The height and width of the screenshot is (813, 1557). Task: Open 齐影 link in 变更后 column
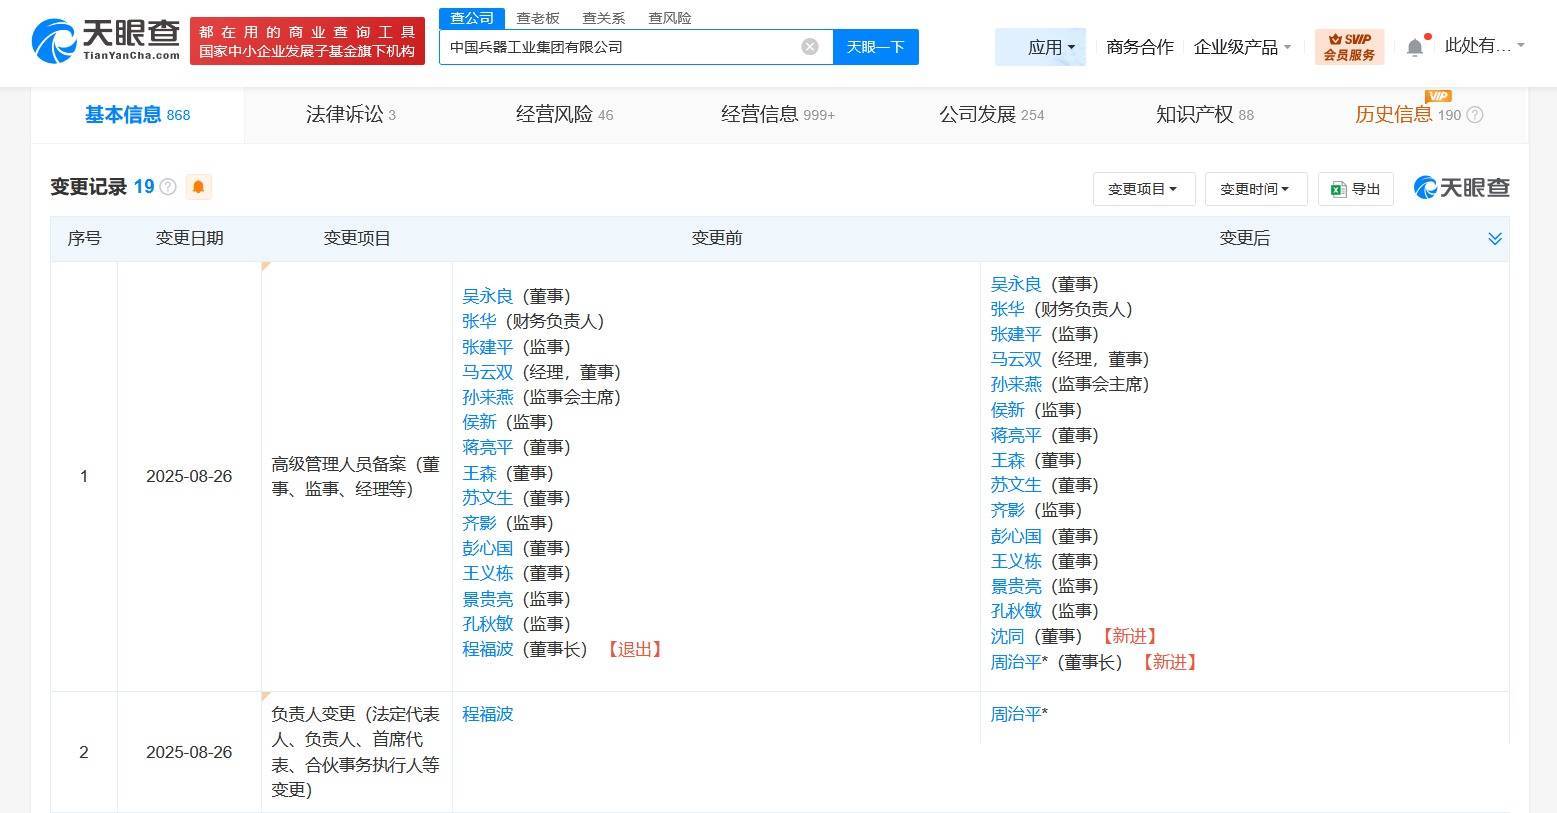pos(1007,510)
